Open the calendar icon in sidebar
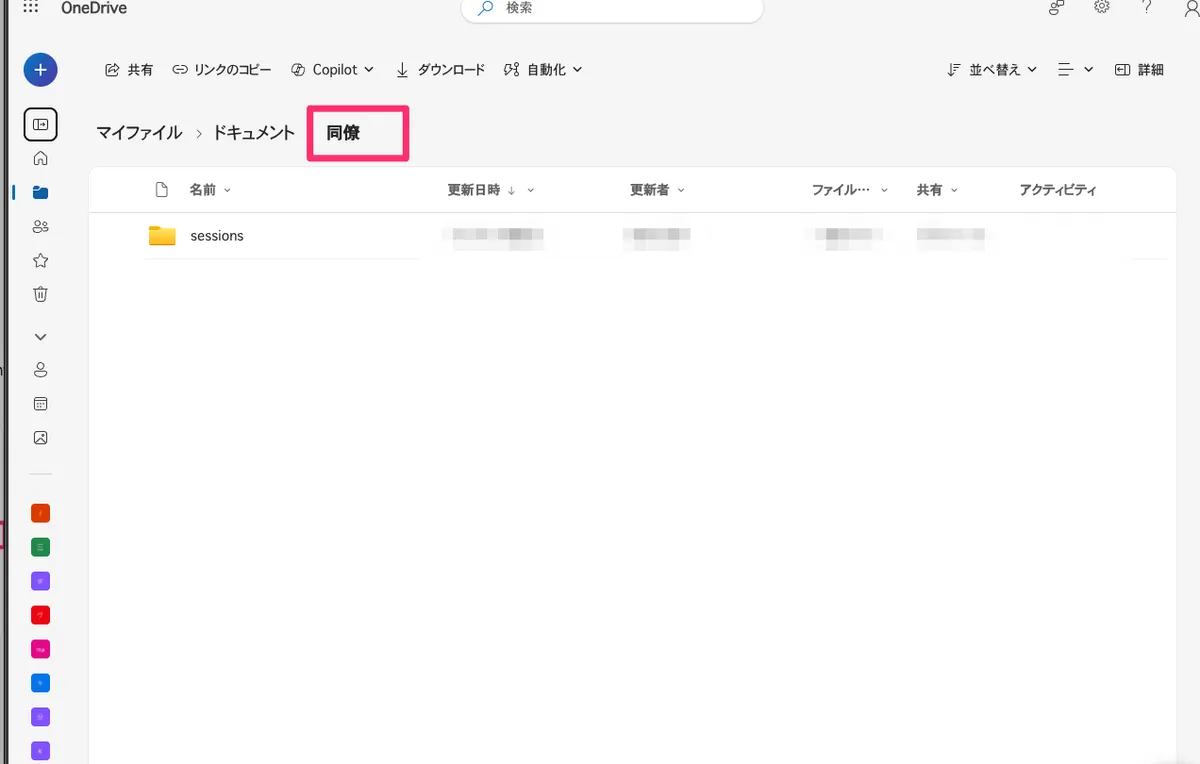1200x764 pixels. coord(41,404)
